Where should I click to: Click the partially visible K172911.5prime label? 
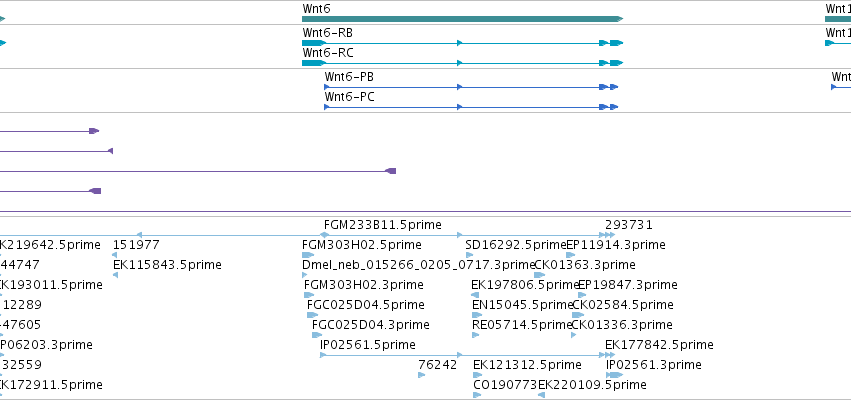pyautogui.click(x=51, y=385)
